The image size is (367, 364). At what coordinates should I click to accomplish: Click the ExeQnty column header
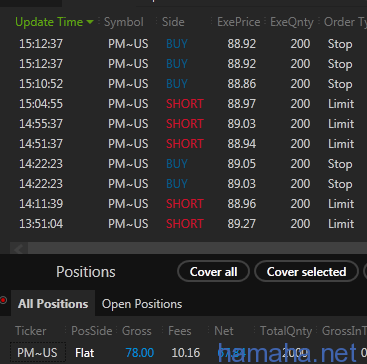pos(292,22)
